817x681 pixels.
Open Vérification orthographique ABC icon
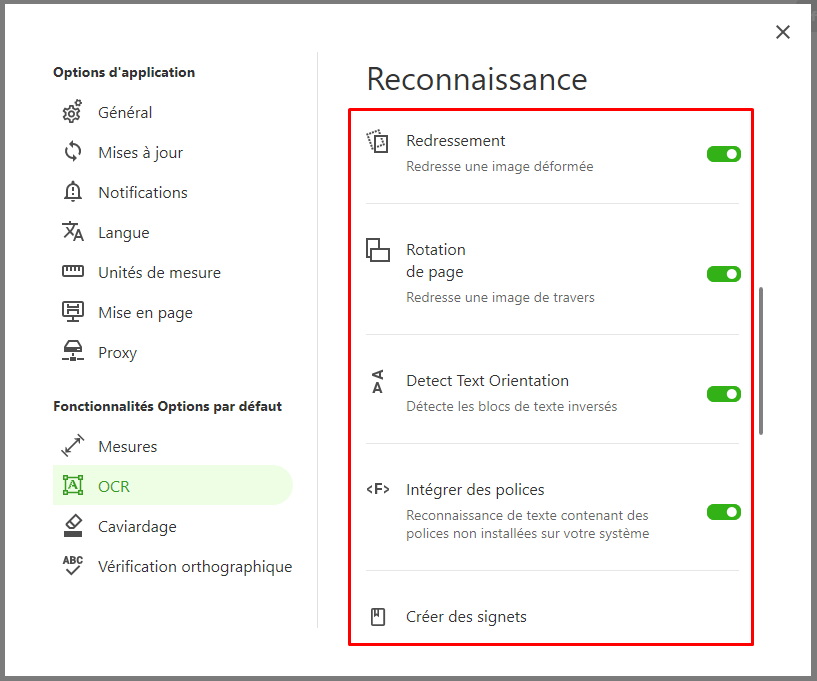(x=72, y=565)
